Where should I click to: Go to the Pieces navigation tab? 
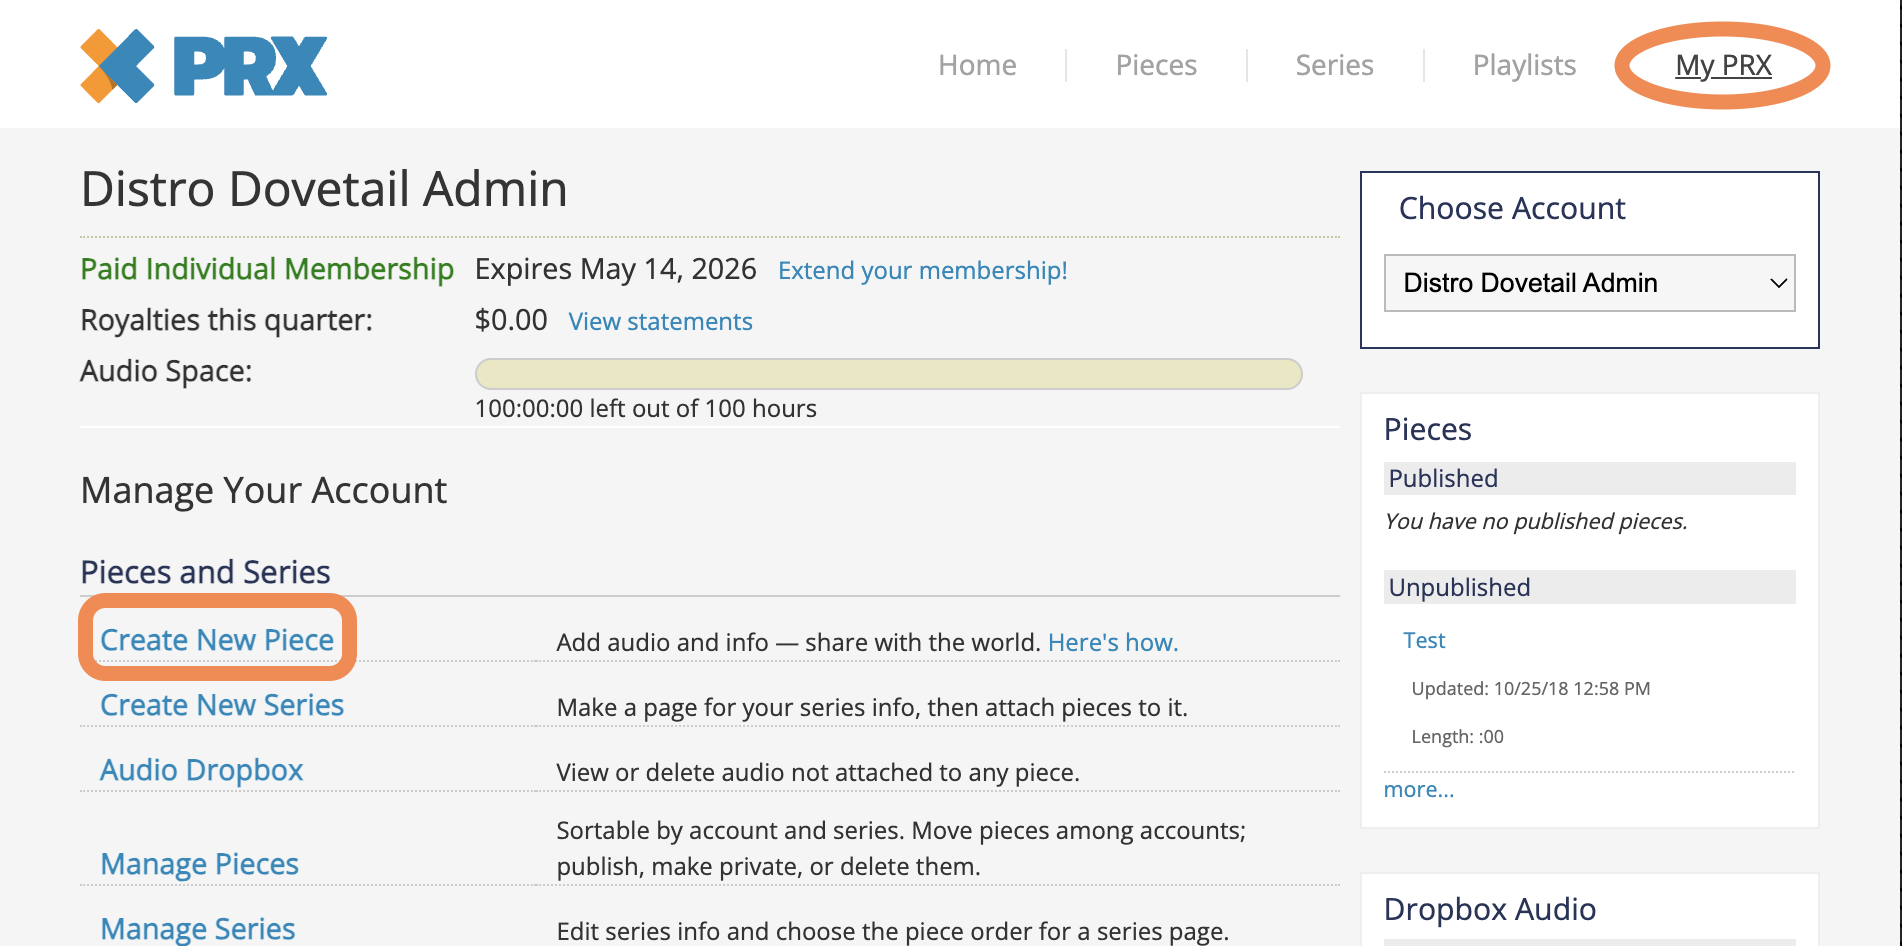click(1156, 65)
